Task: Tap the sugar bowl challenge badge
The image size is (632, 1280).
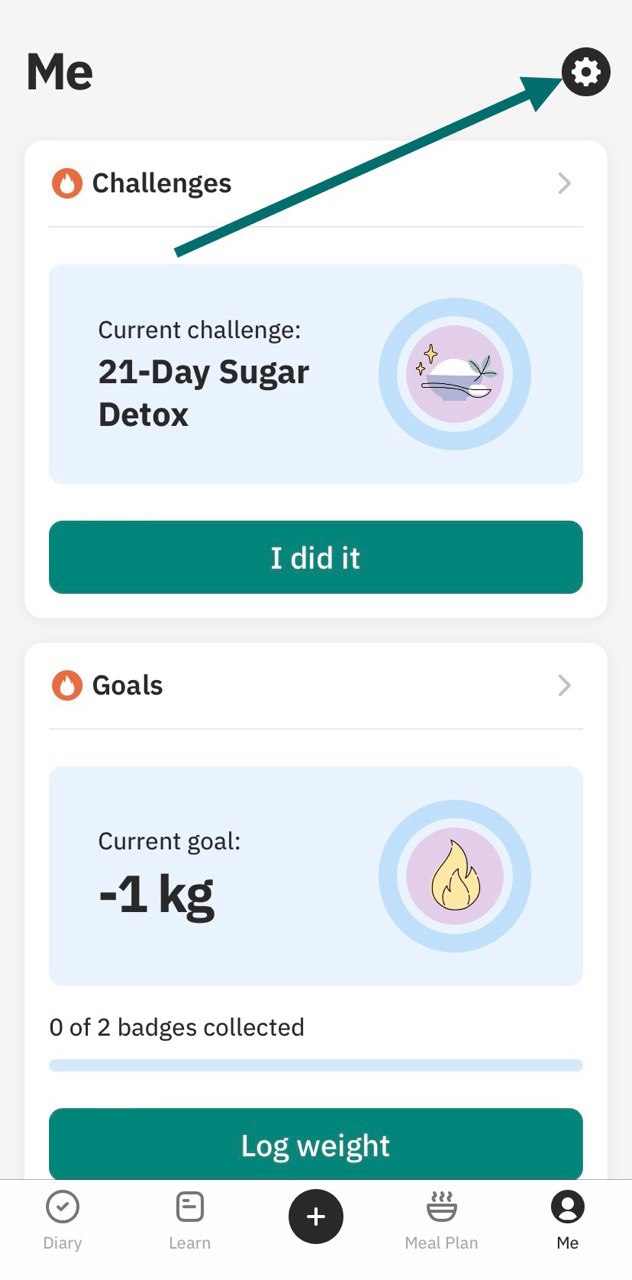Action: [x=455, y=374]
